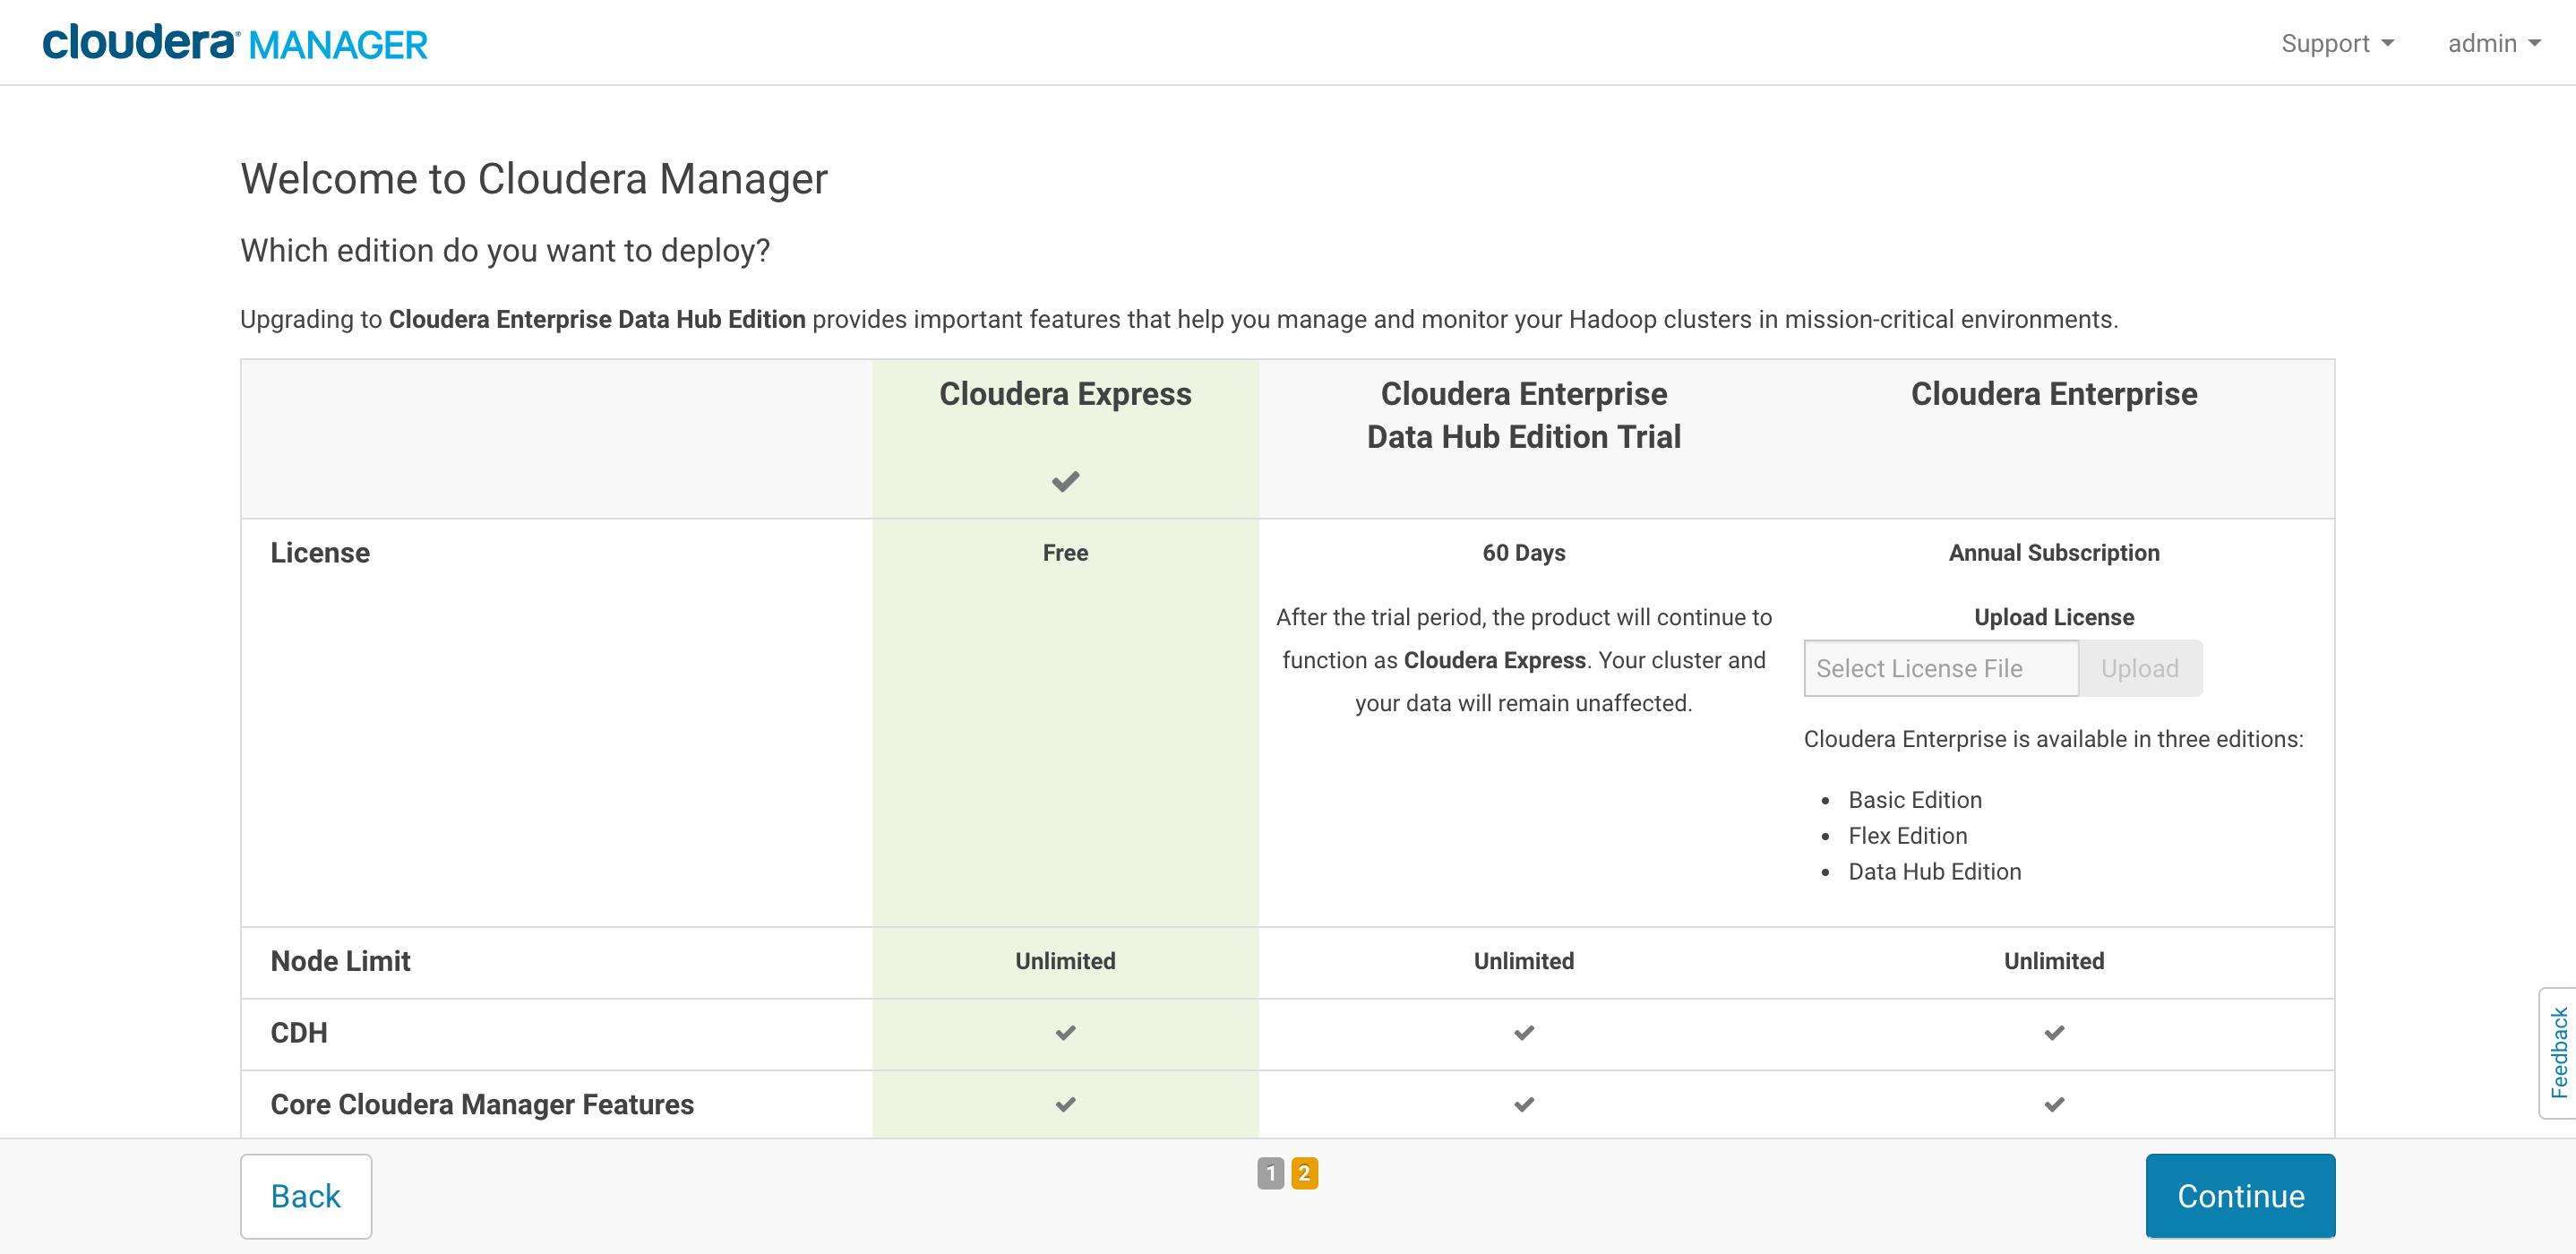Click the 'License' row label
This screenshot has height=1254, width=2576.
[320, 553]
